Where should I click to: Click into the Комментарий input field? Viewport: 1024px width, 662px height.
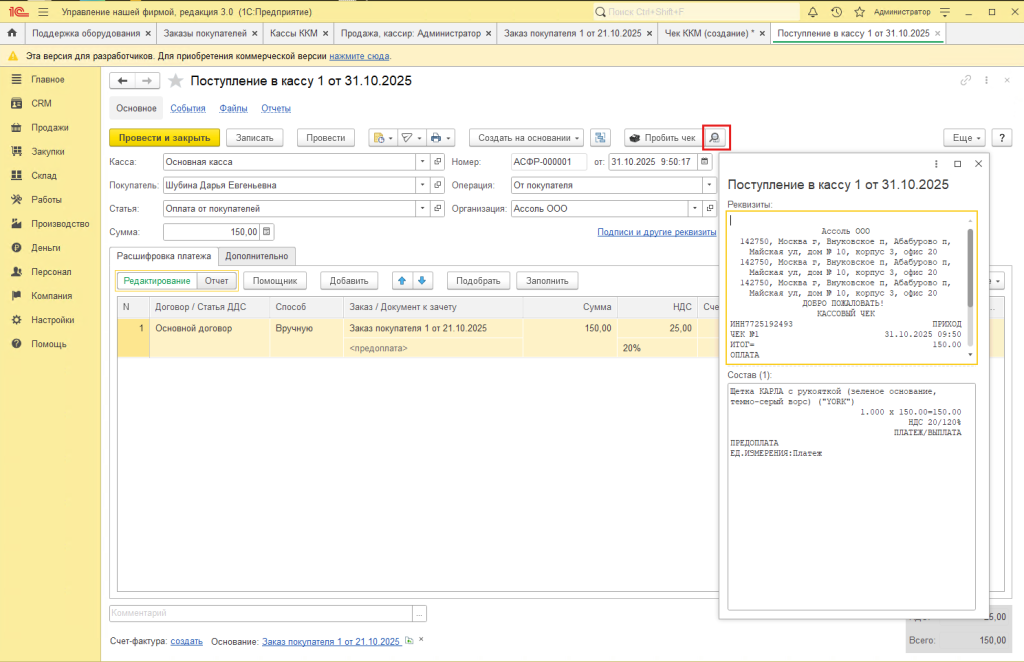coord(260,613)
